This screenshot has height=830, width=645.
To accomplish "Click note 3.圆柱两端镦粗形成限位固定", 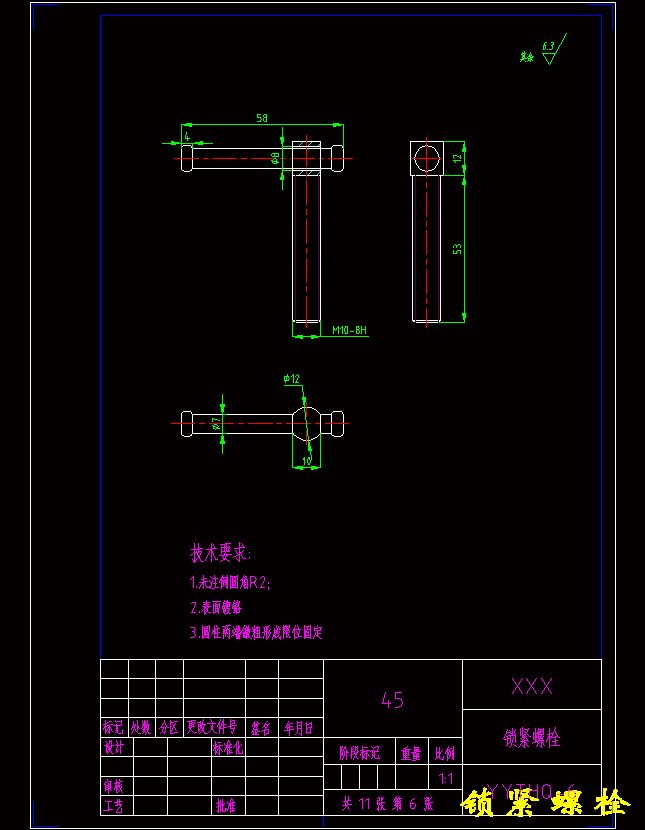I will coord(256,632).
